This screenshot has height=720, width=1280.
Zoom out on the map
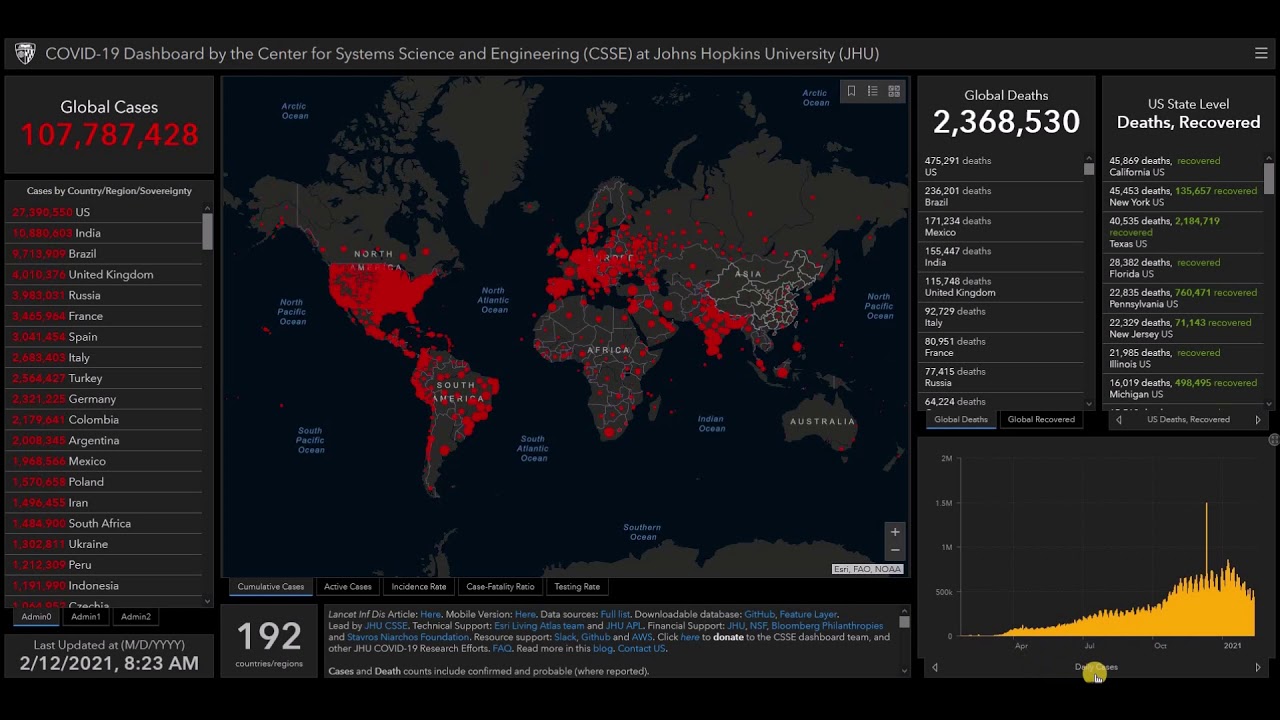click(x=895, y=550)
